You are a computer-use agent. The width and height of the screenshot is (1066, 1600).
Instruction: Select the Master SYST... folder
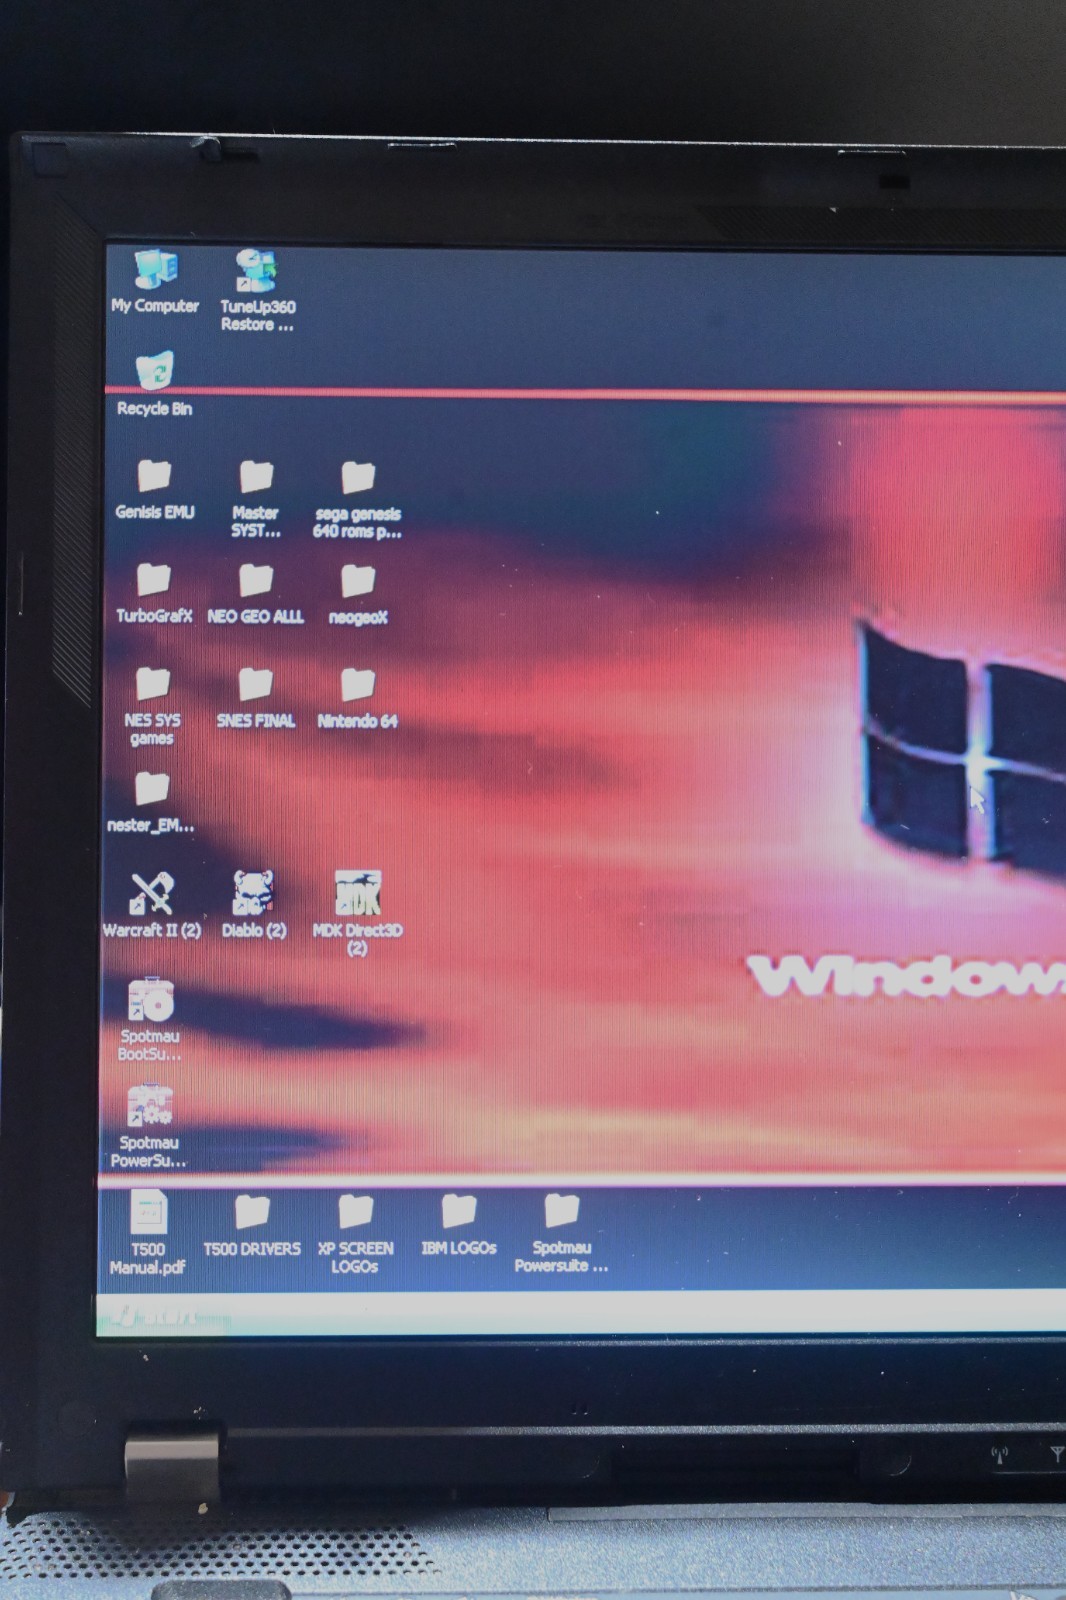click(x=256, y=499)
